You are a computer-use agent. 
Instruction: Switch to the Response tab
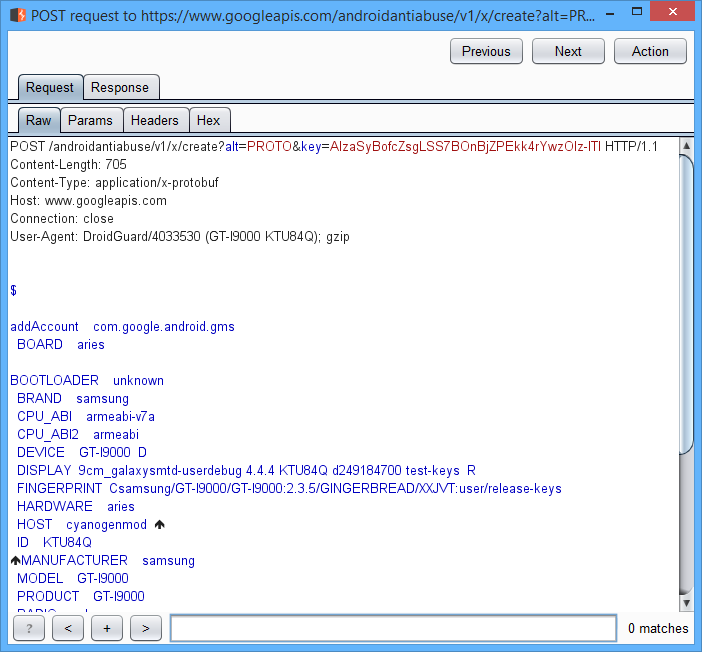coord(120,87)
